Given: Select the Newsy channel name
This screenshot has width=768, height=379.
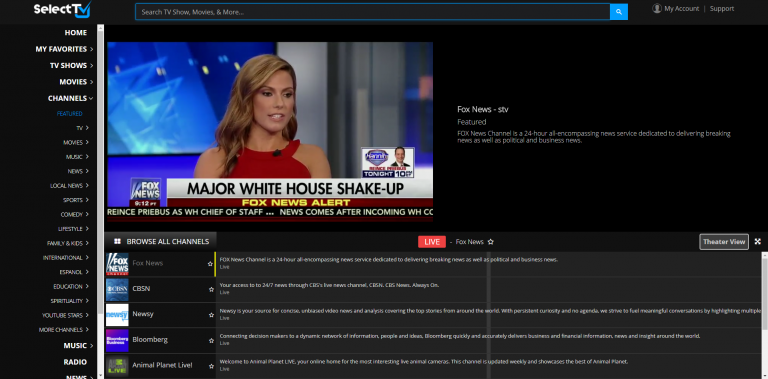Looking at the screenshot, I should 143,314.
